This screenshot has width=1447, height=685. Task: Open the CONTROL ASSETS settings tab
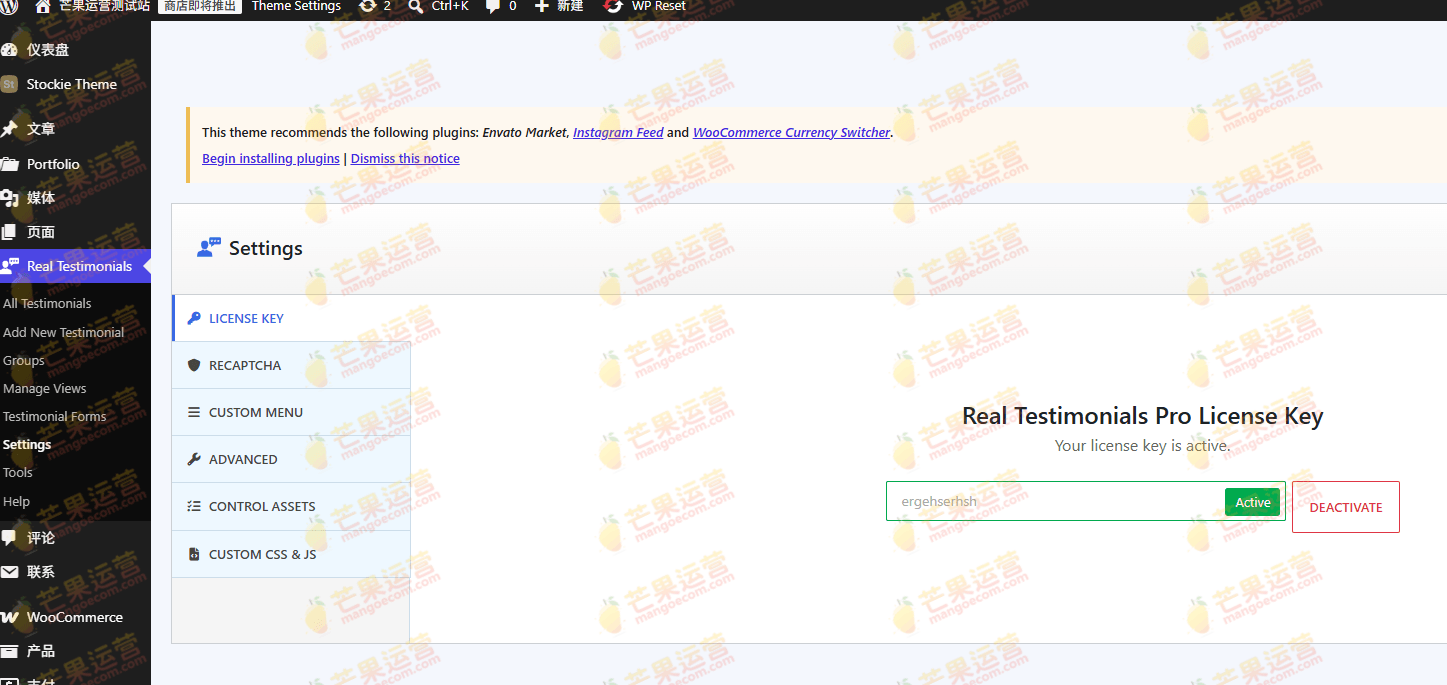click(291, 506)
